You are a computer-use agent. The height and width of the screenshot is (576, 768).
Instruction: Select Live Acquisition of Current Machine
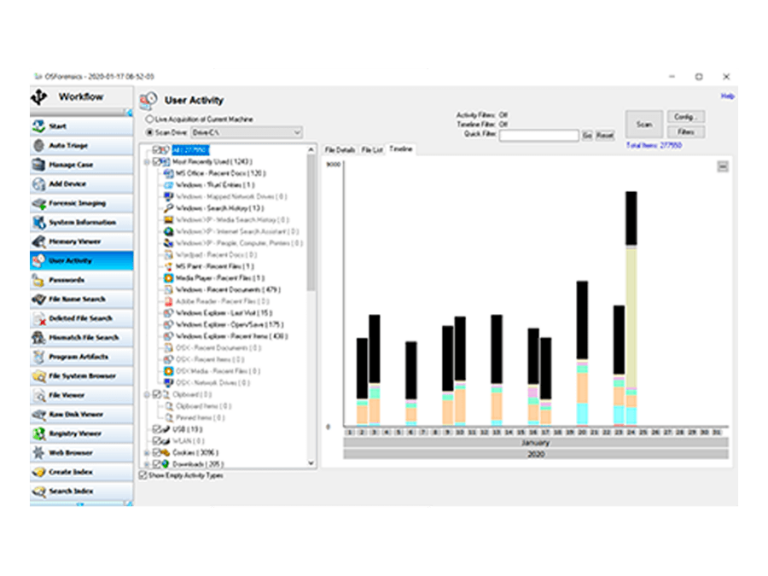pos(150,119)
